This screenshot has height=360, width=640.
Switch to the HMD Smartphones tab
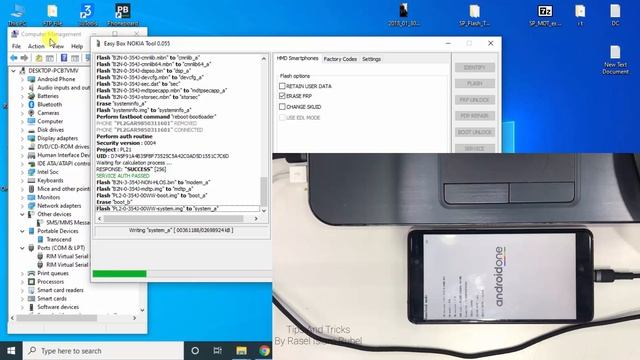[298, 58]
